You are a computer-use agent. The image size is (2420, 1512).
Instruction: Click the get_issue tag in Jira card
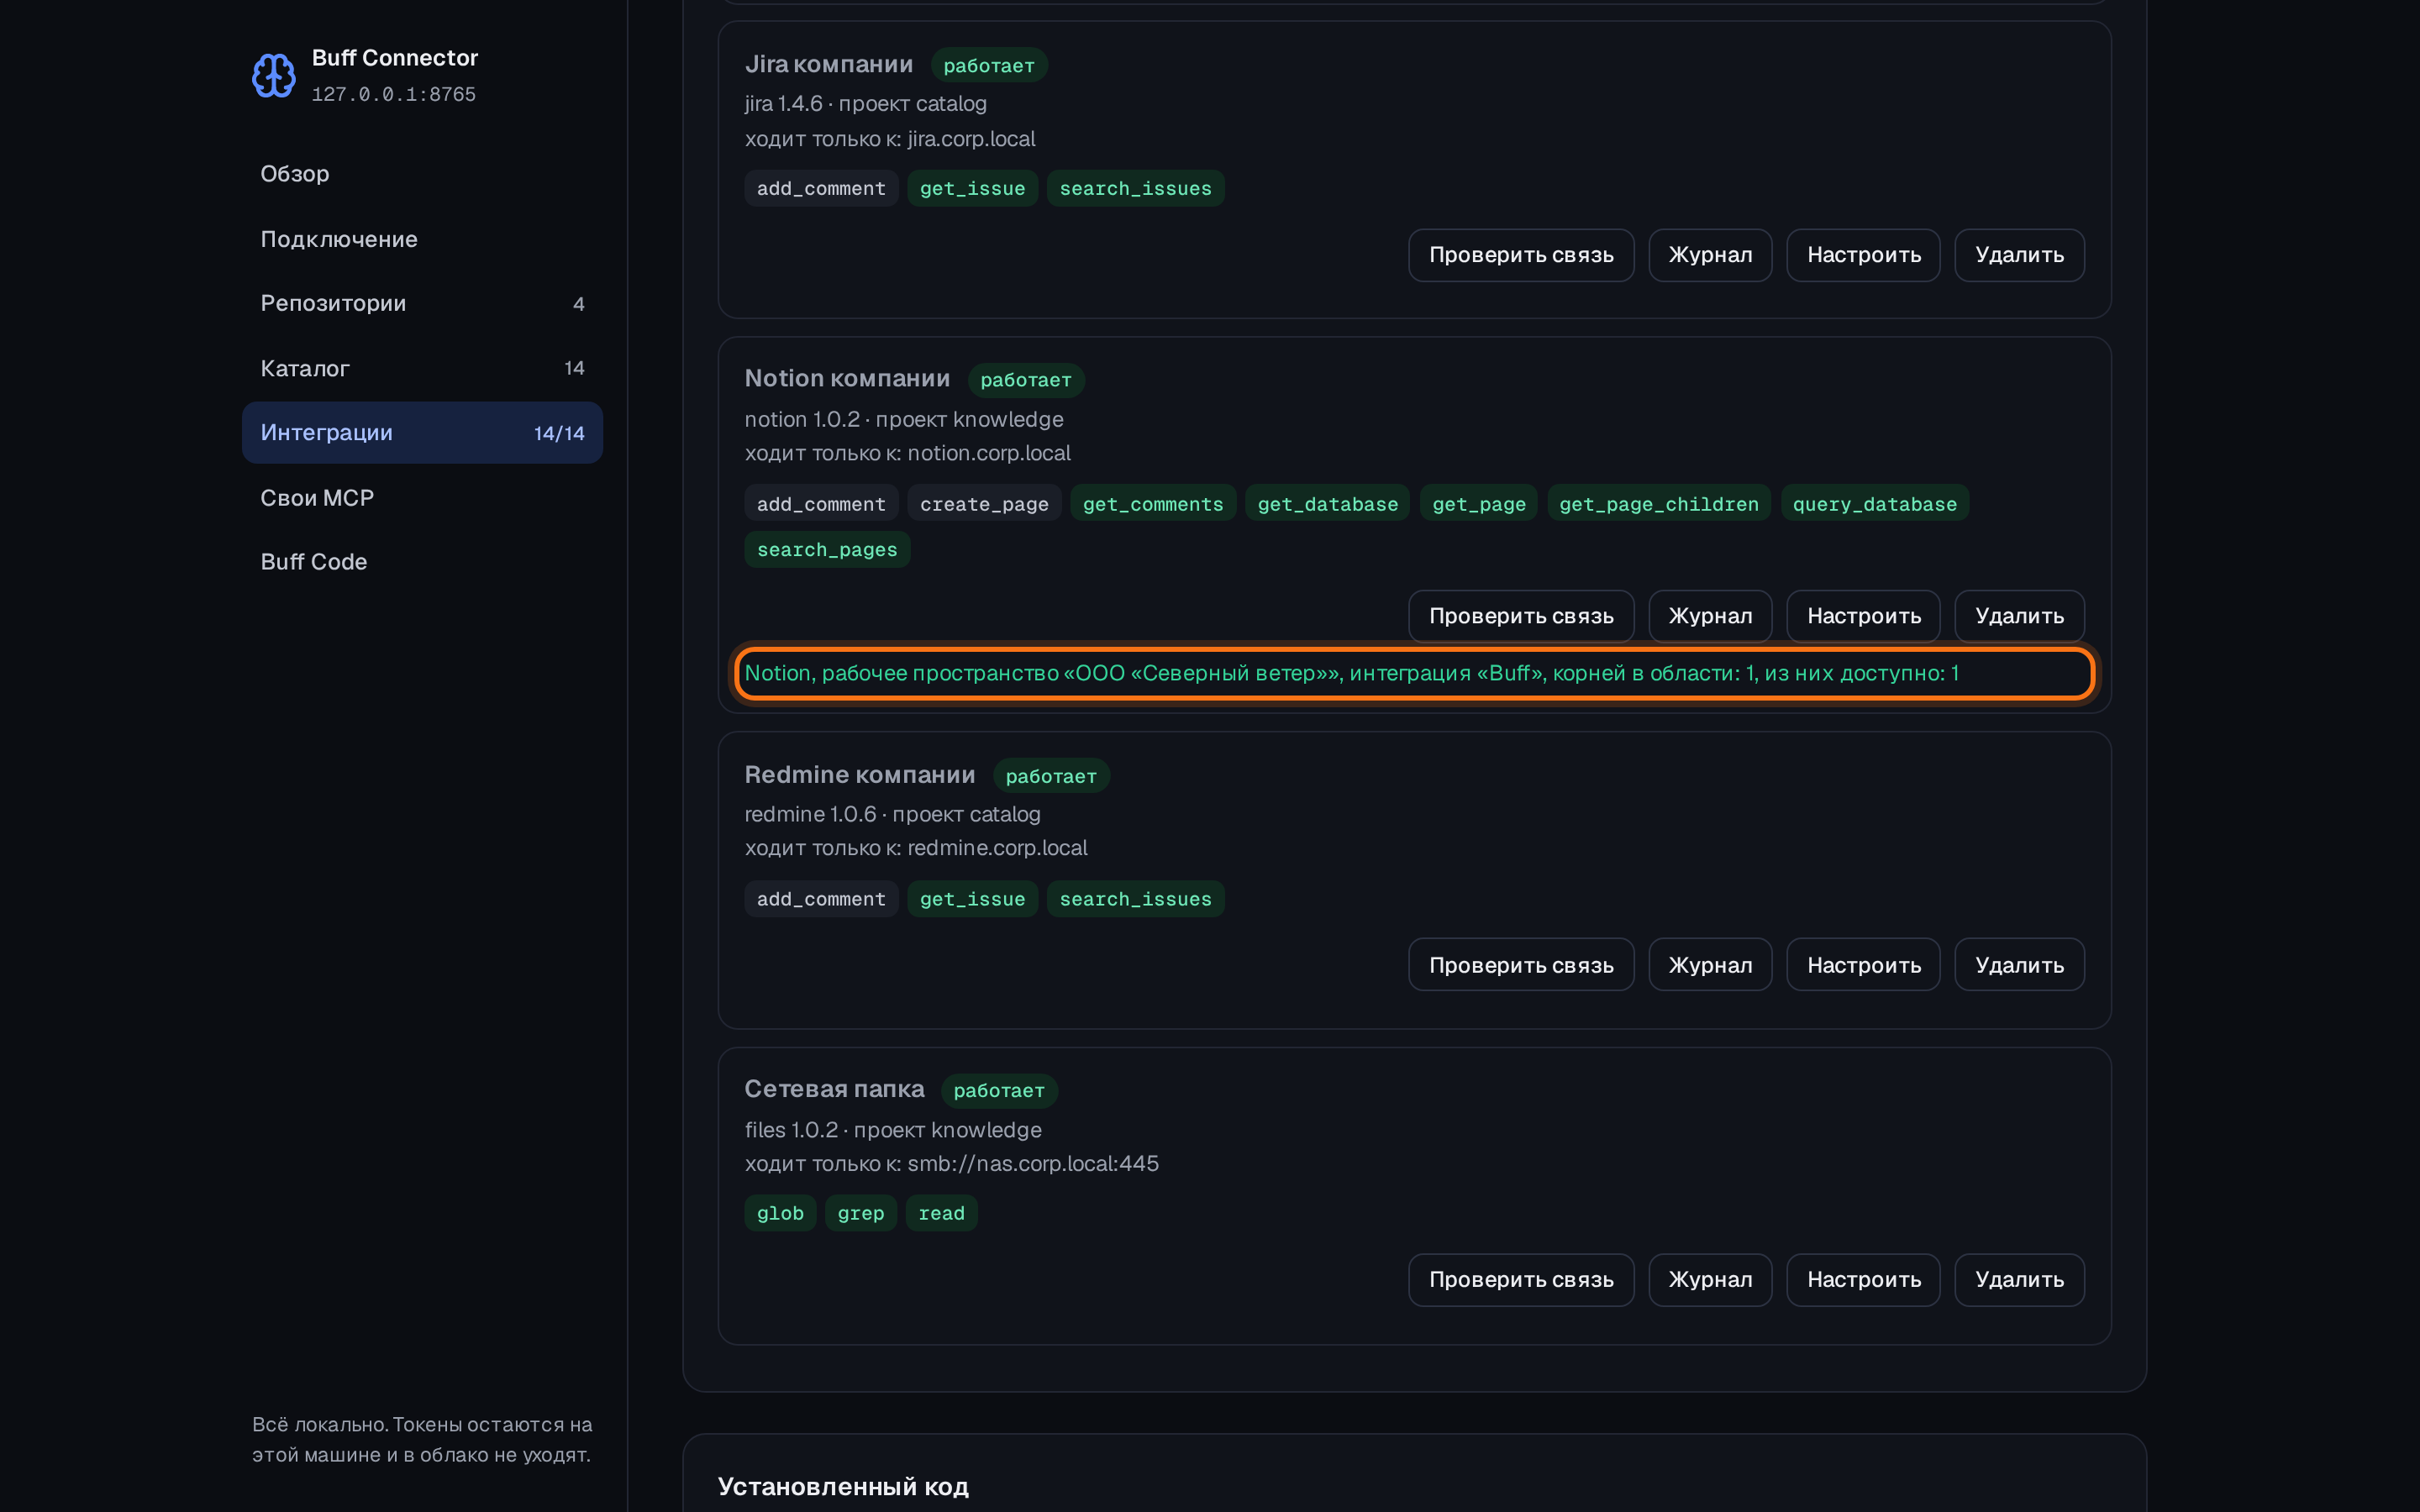pos(972,188)
